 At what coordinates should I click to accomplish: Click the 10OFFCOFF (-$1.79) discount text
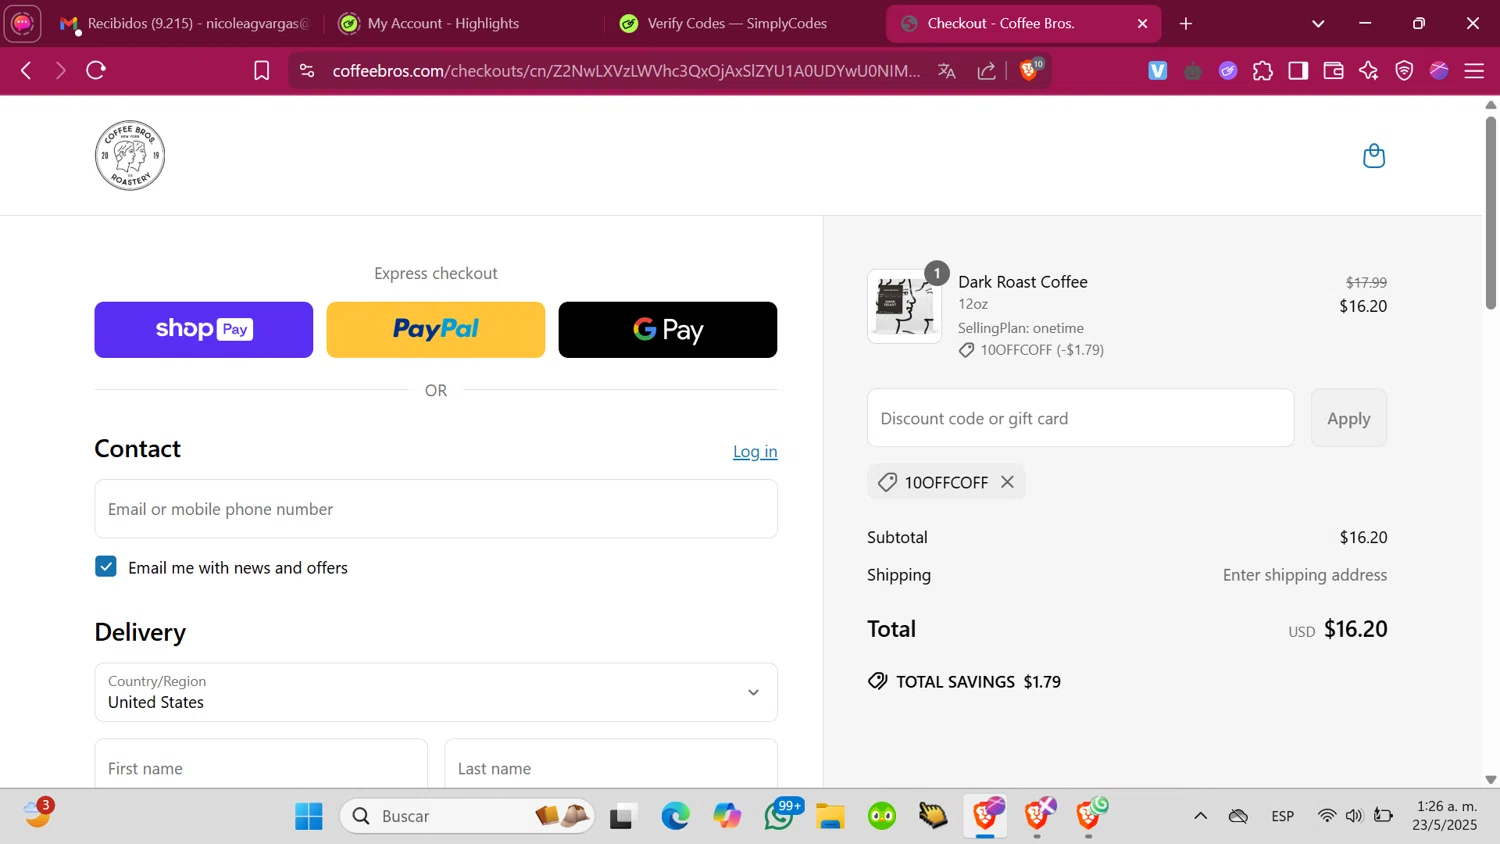click(1042, 350)
